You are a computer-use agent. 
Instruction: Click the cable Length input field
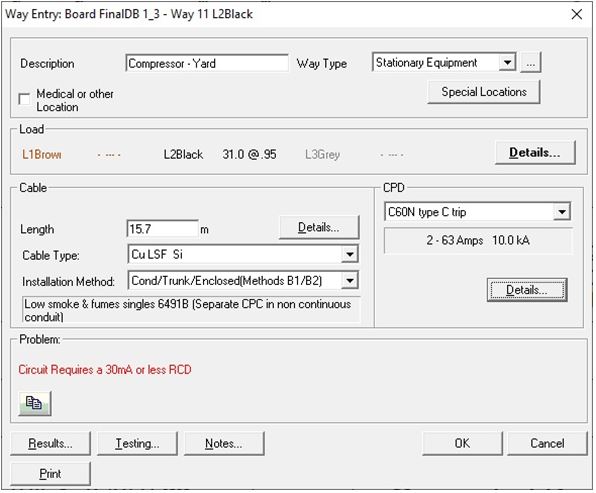click(x=162, y=229)
